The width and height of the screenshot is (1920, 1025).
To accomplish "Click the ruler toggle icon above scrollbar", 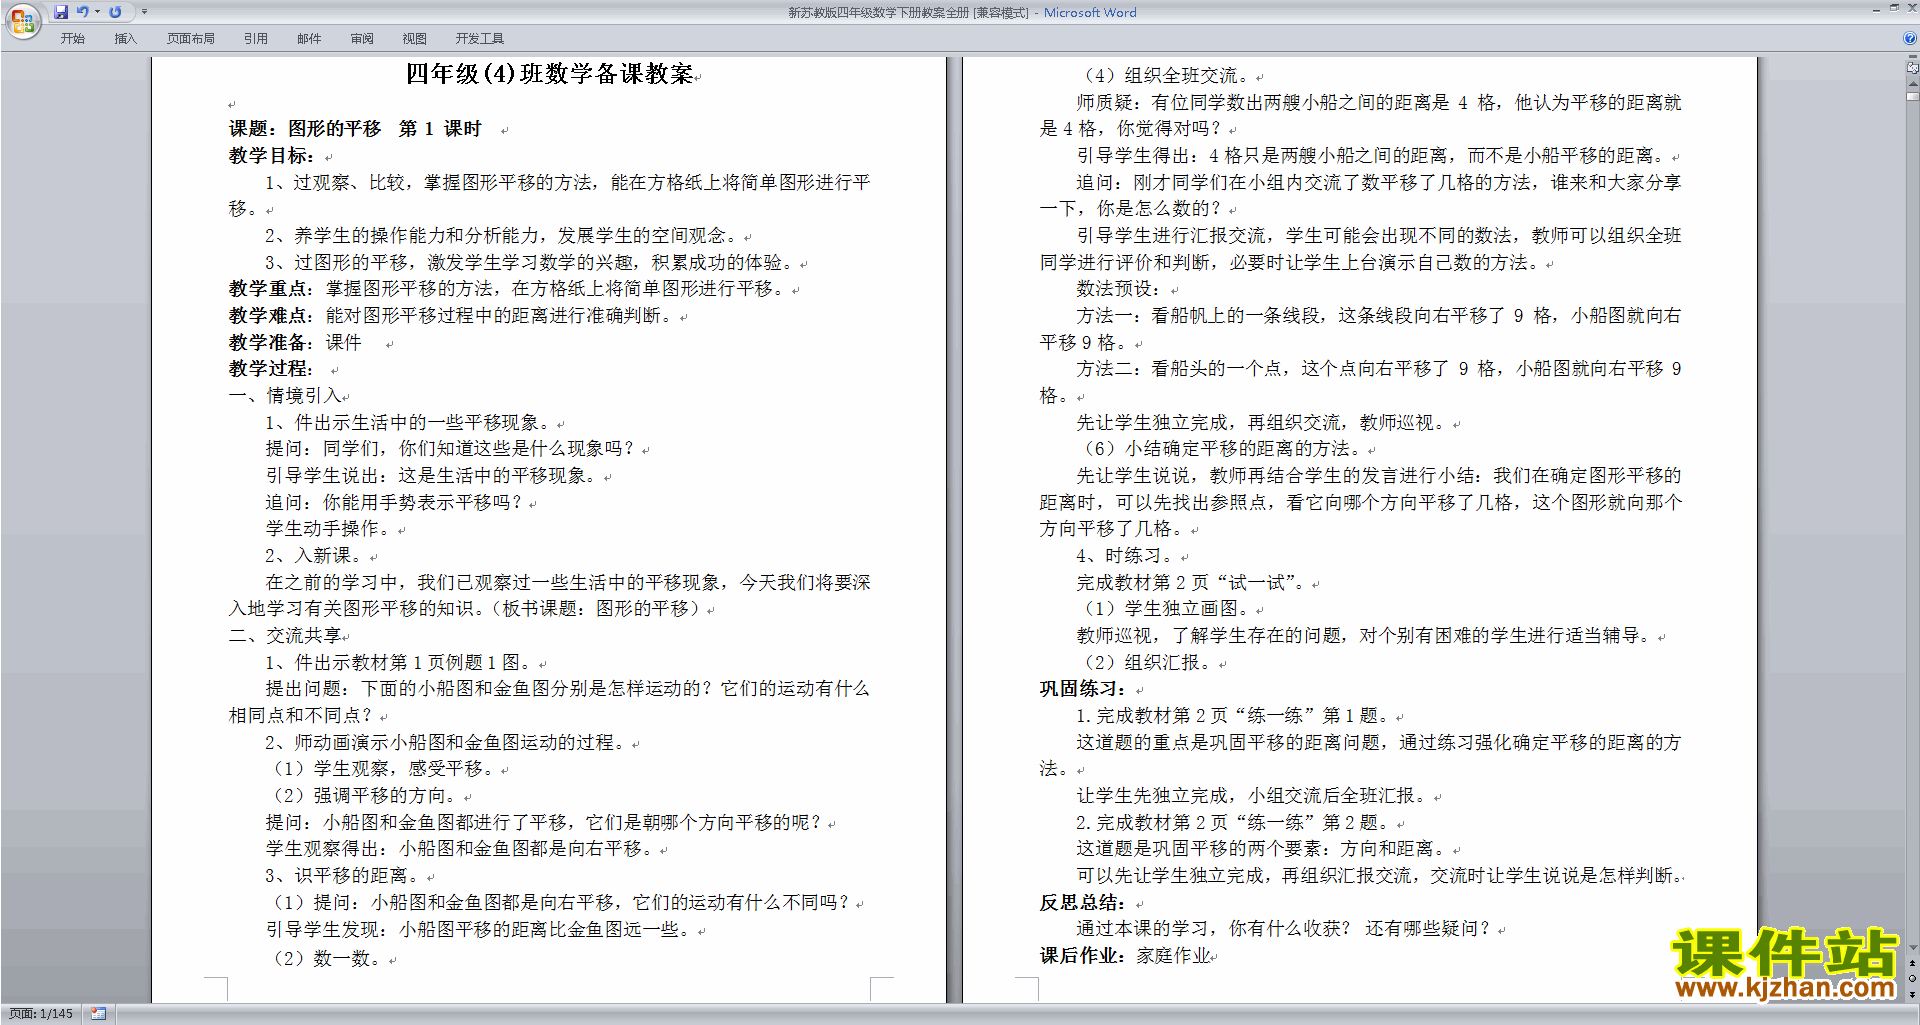I will click(x=1912, y=68).
